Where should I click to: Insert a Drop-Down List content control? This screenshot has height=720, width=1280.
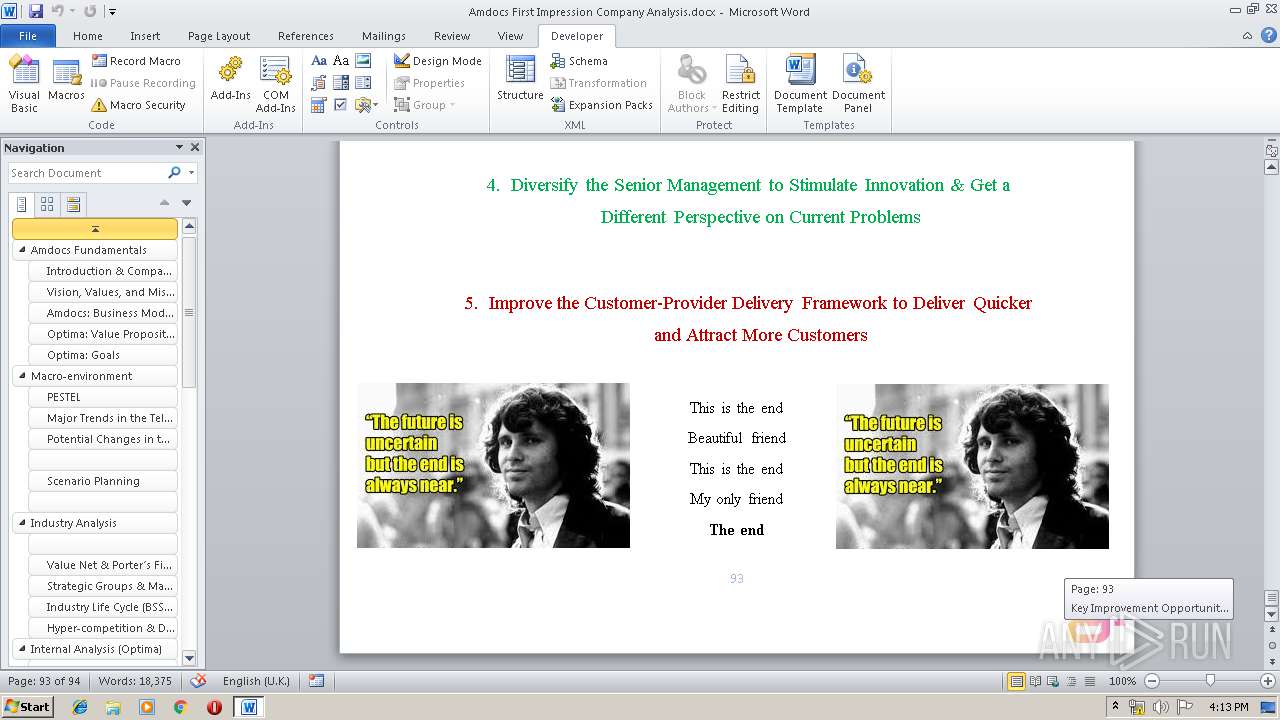(363, 83)
